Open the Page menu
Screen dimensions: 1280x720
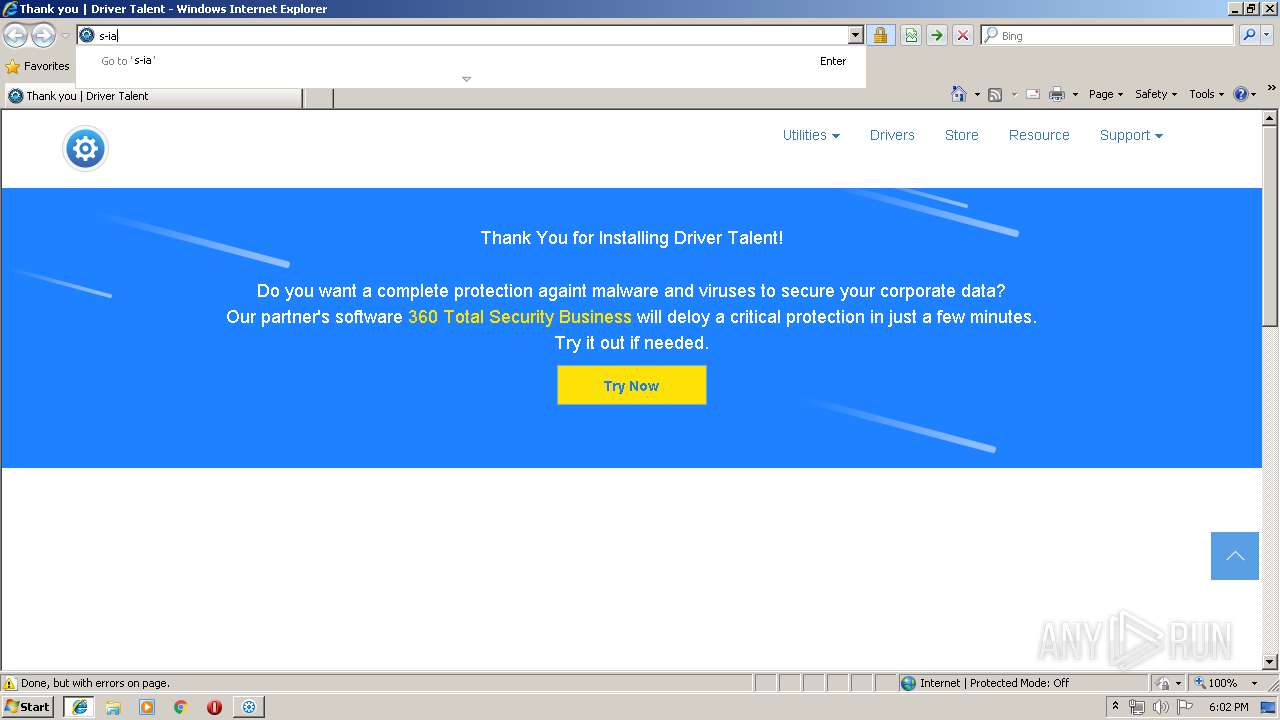pyautogui.click(x=1105, y=94)
